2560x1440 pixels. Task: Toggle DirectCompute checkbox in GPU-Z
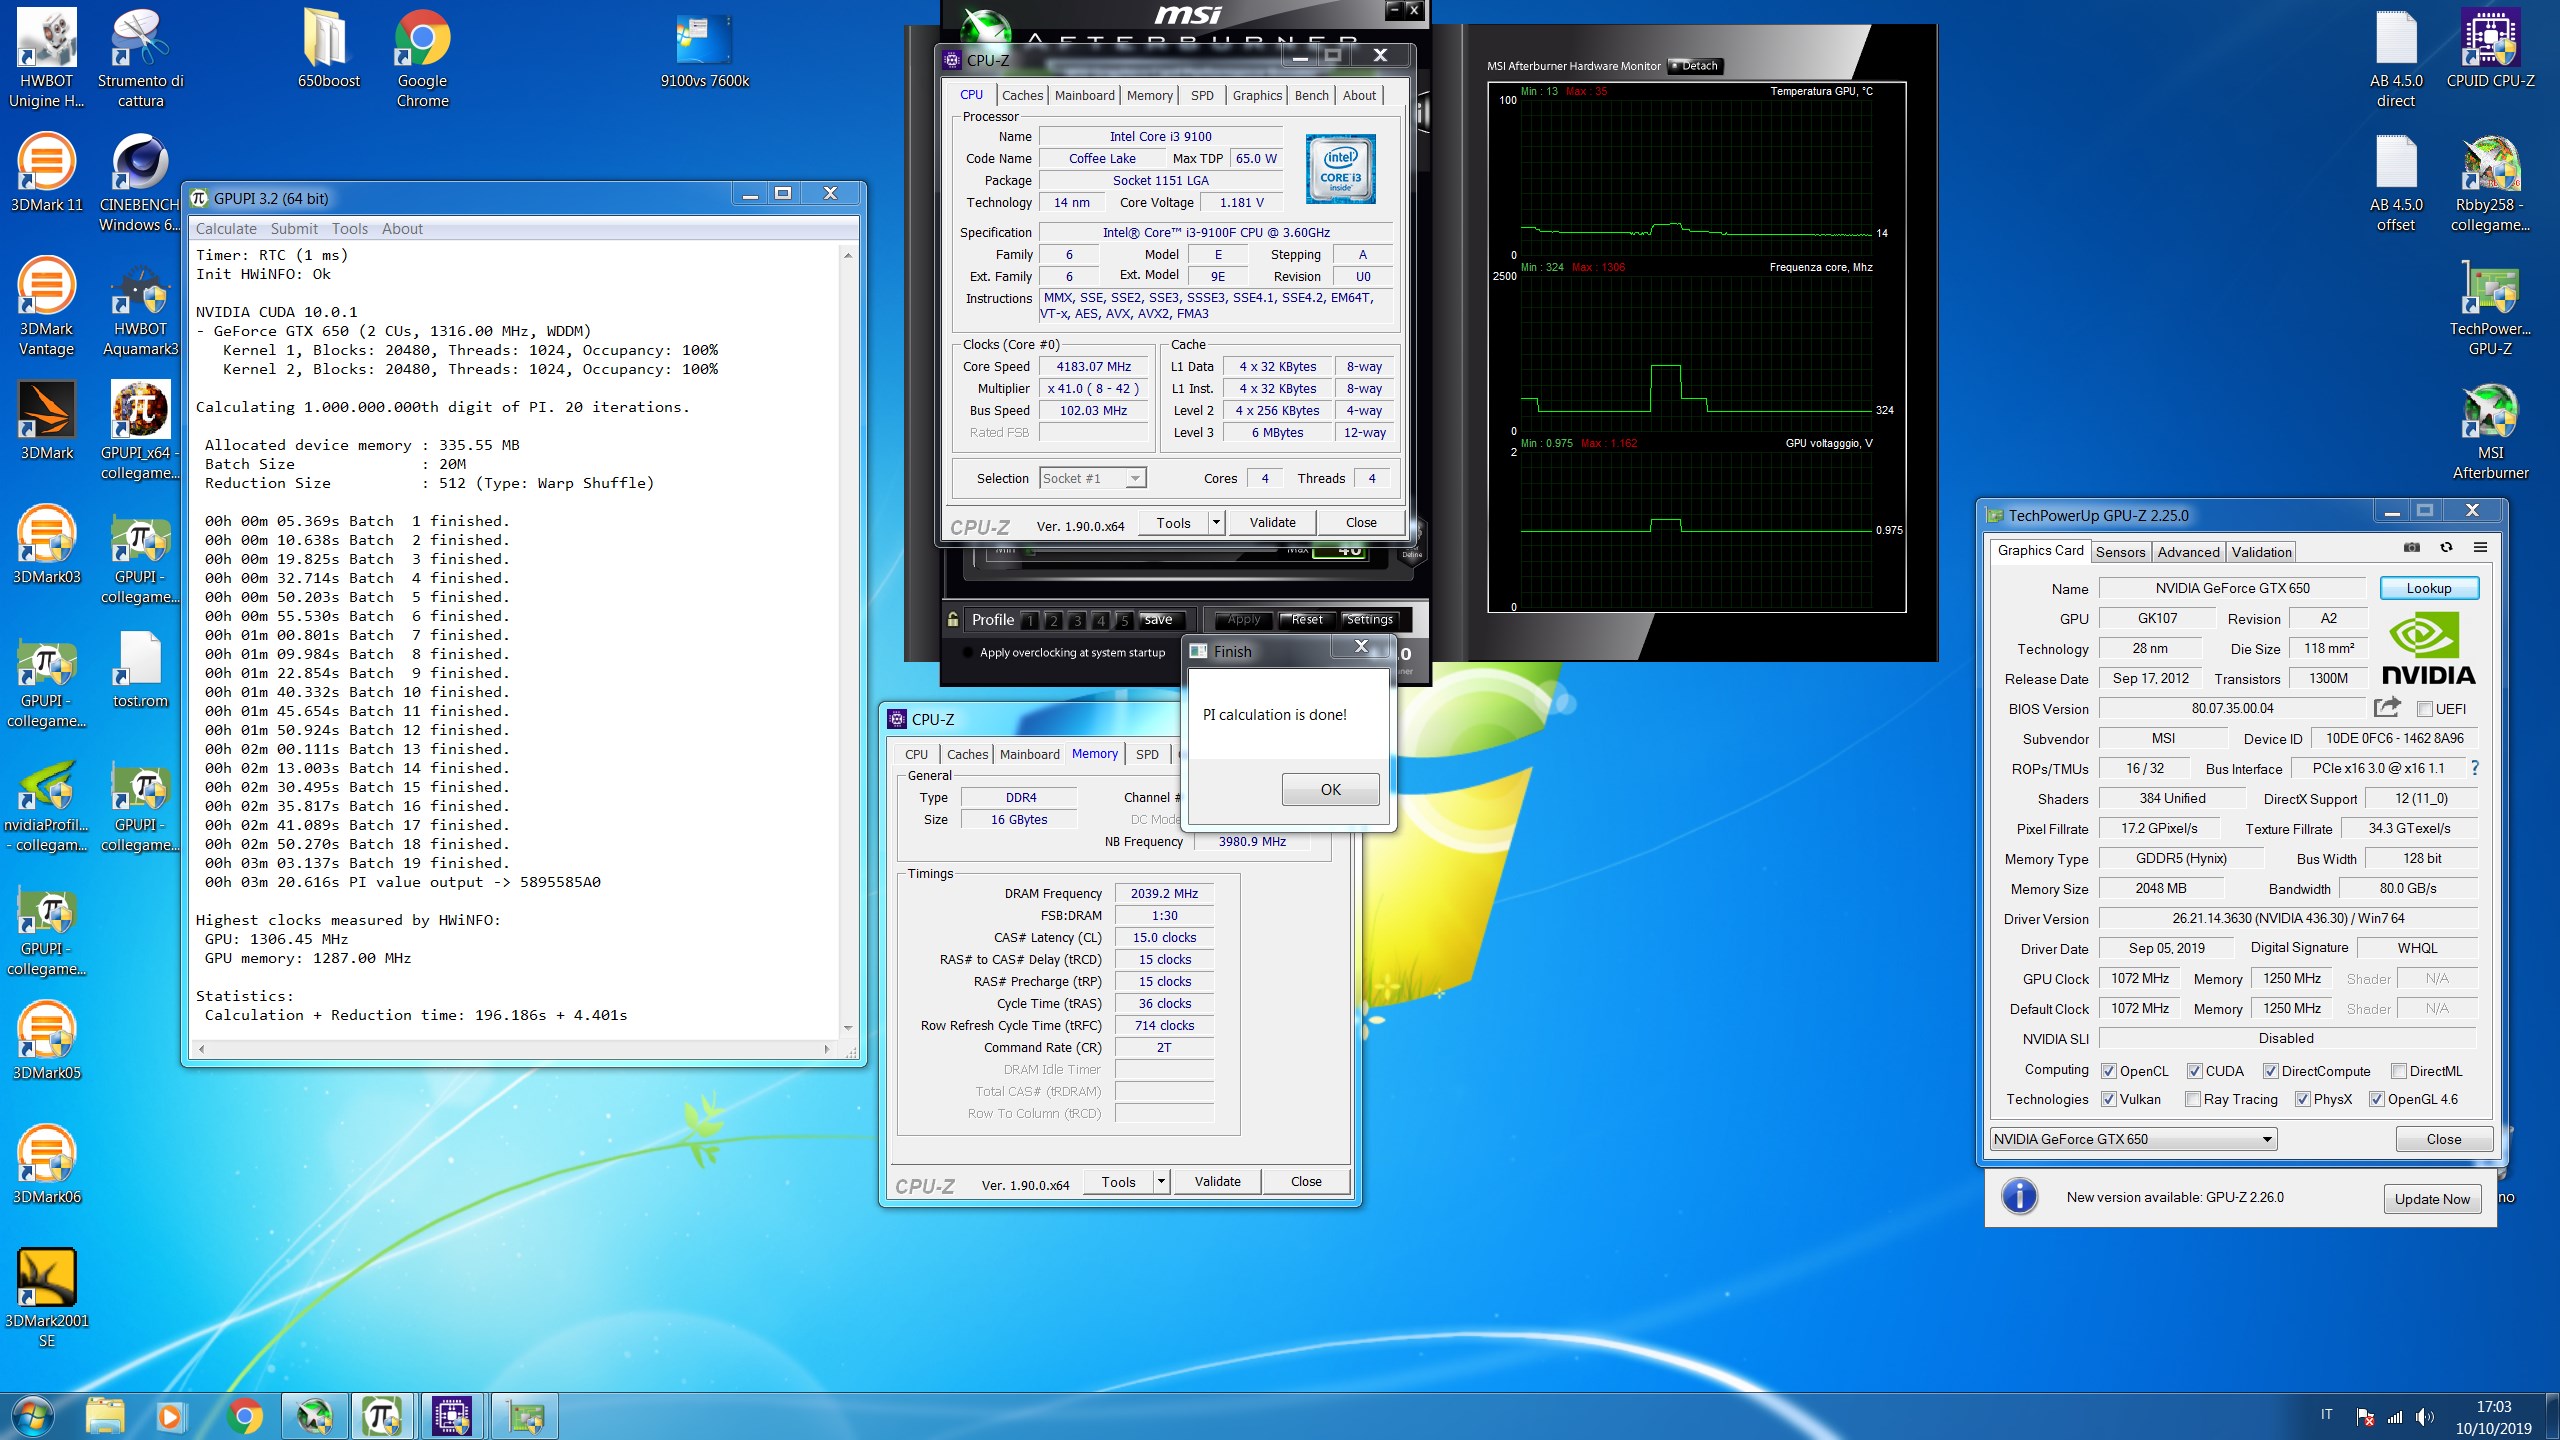[x=2271, y=1071]
